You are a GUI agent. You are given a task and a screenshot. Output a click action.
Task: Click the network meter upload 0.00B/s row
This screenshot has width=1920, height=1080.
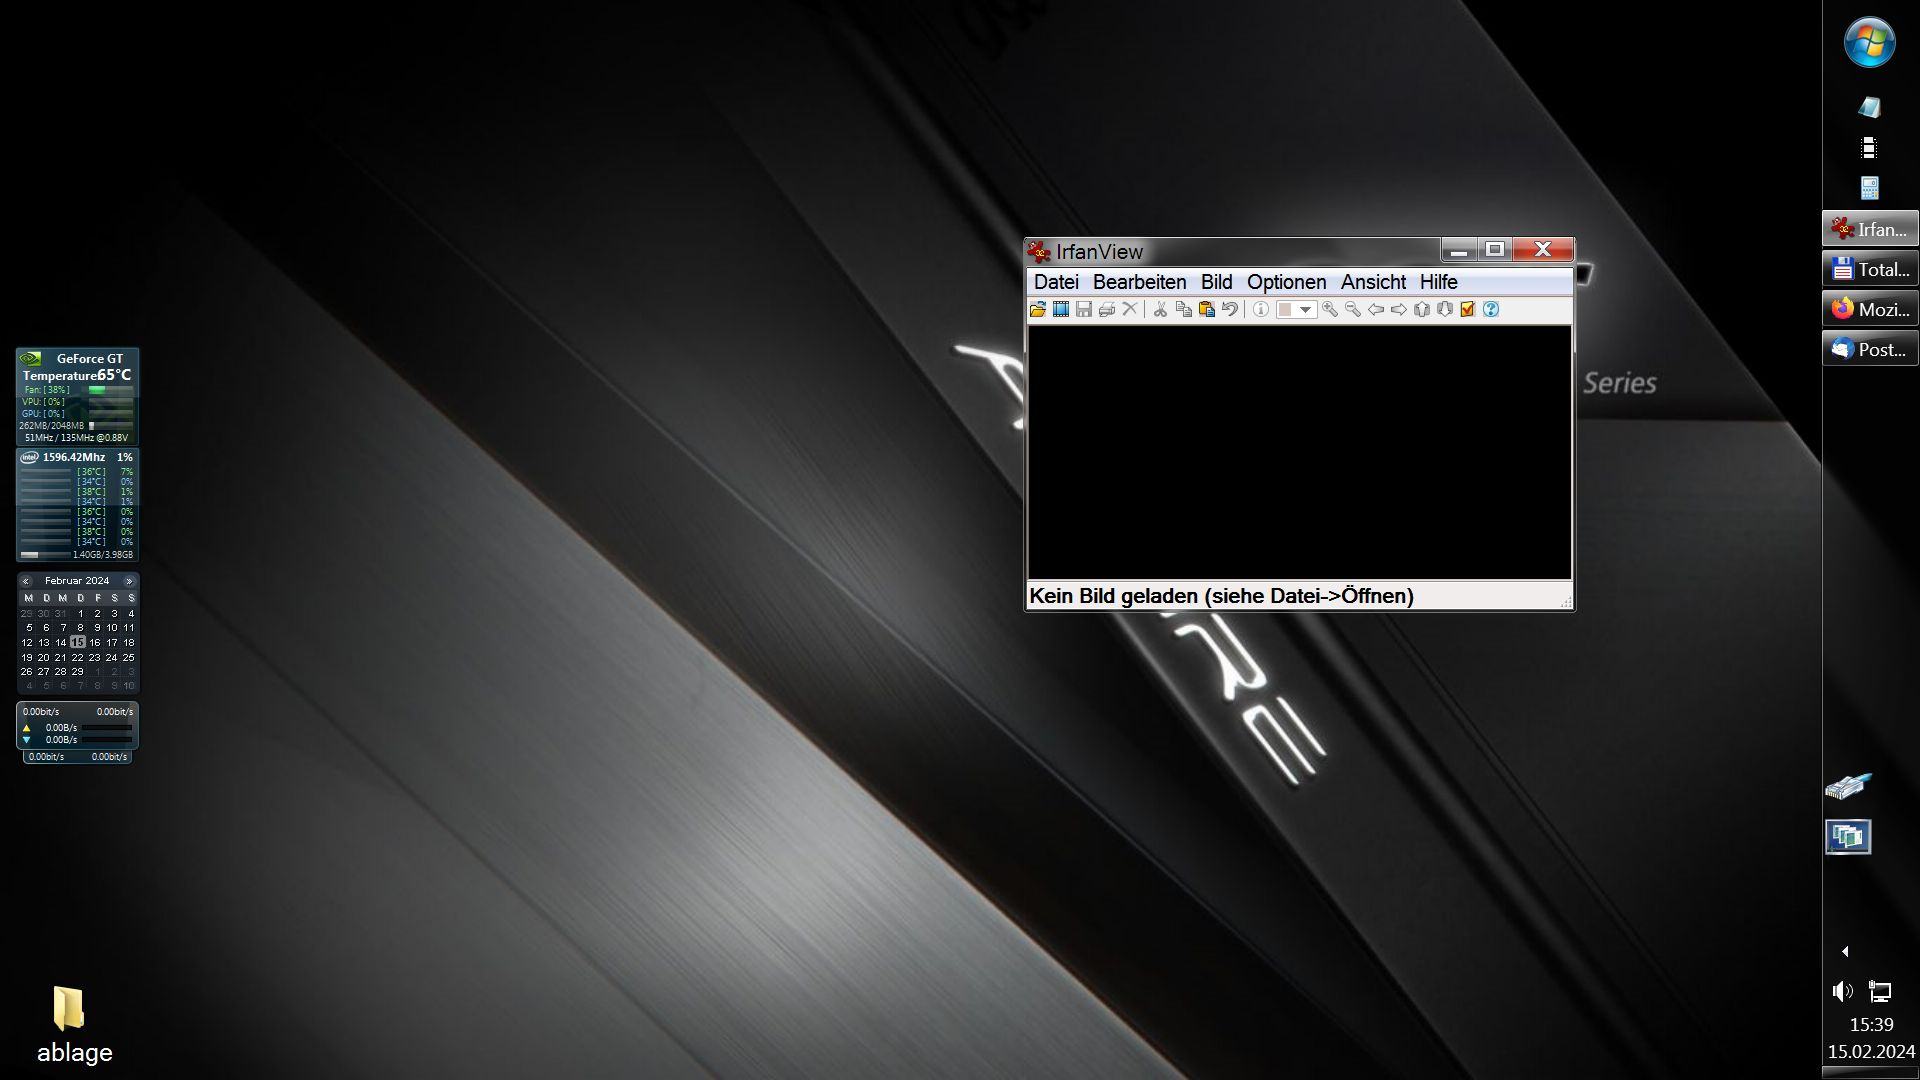(77, 728)
